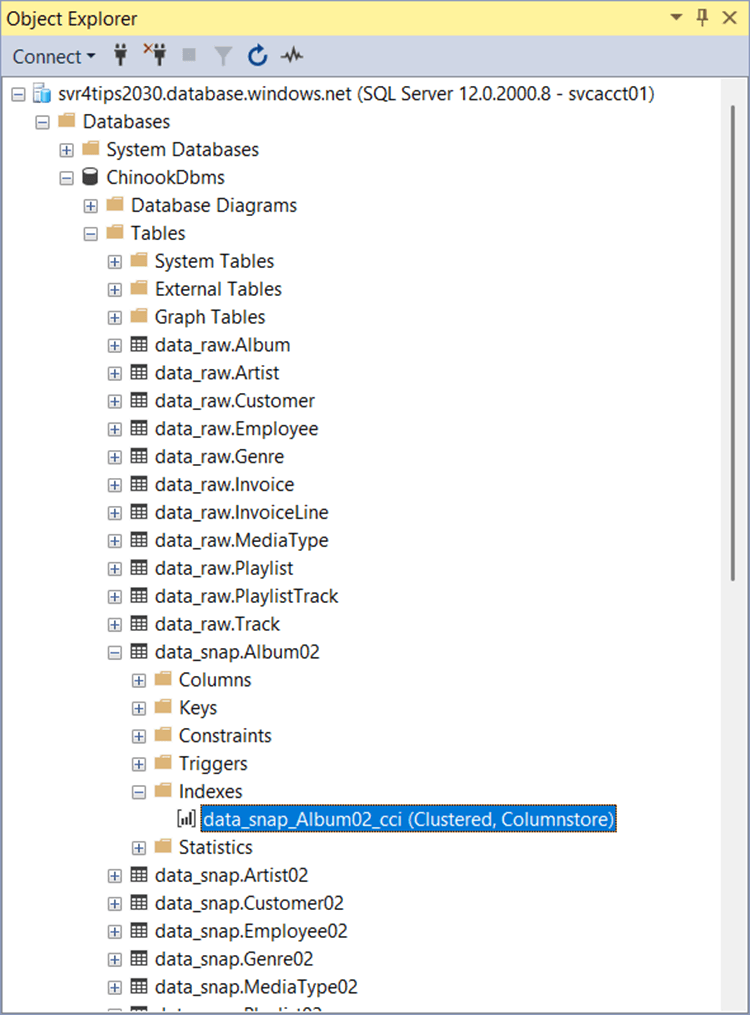This screenshot has height=1015, width=750.
Task: Open the window position dropdown arrow
Action: (x=676, y=18)
